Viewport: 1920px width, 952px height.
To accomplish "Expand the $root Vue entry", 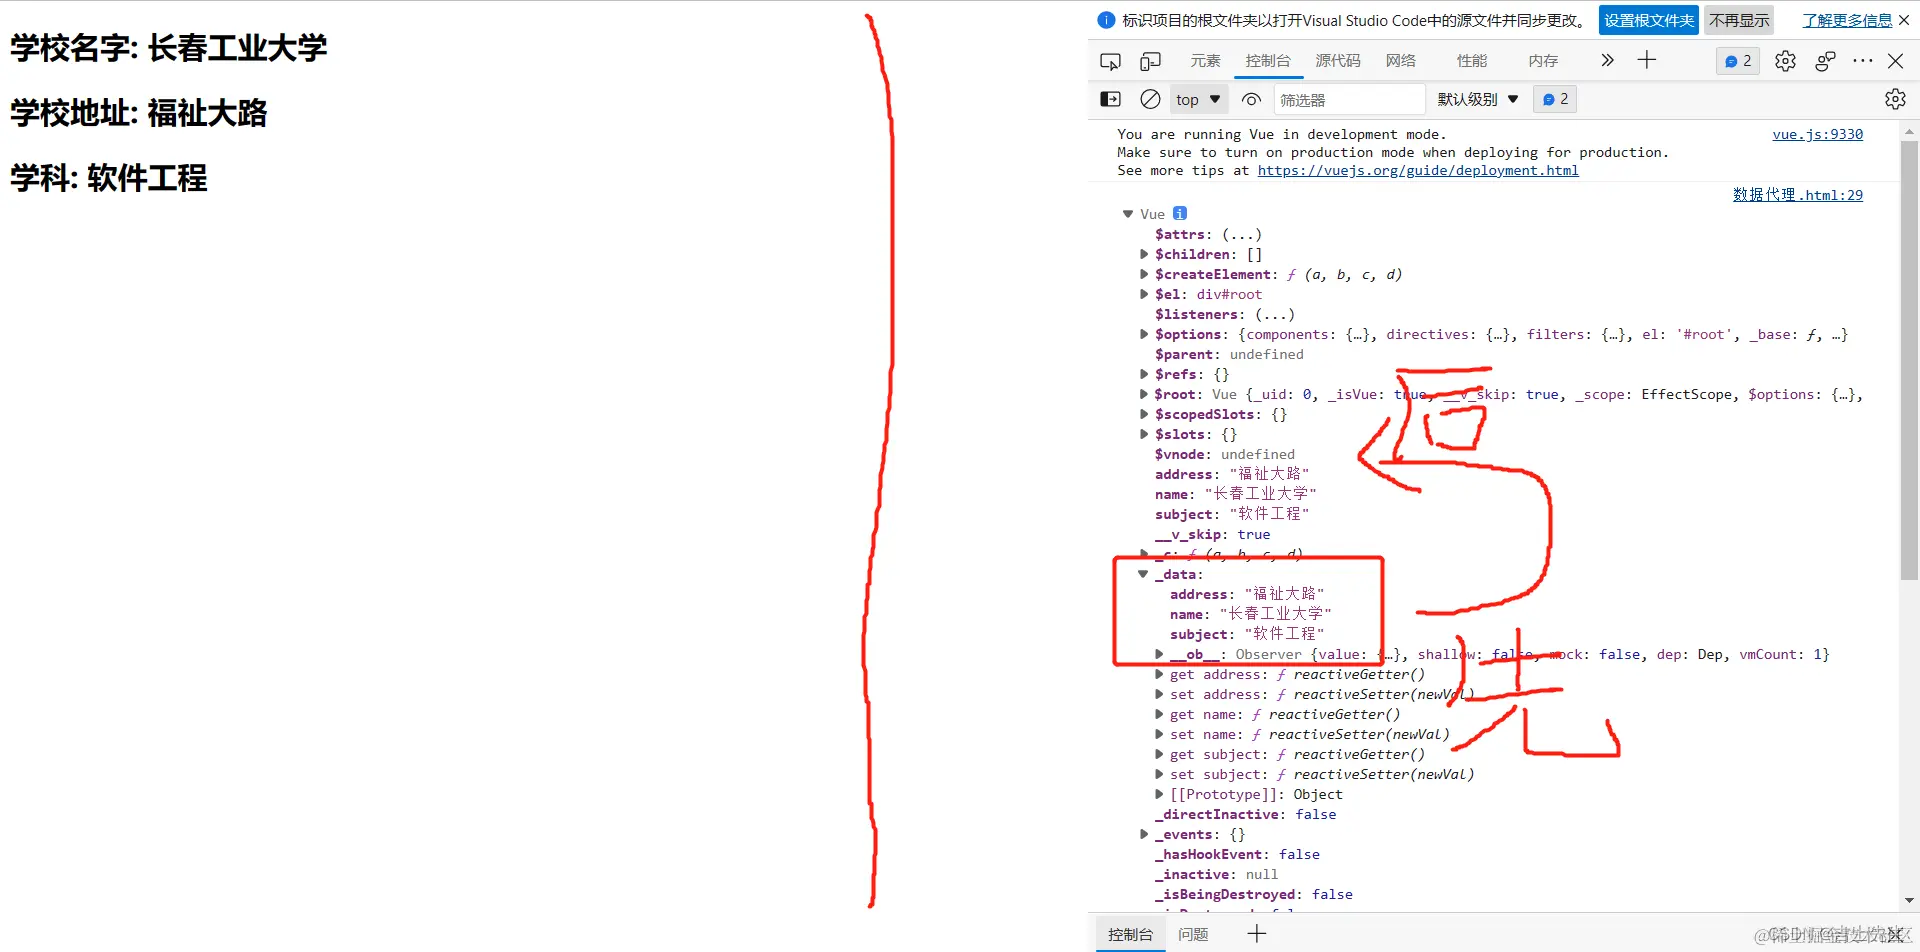I will tap(1144, 394).
